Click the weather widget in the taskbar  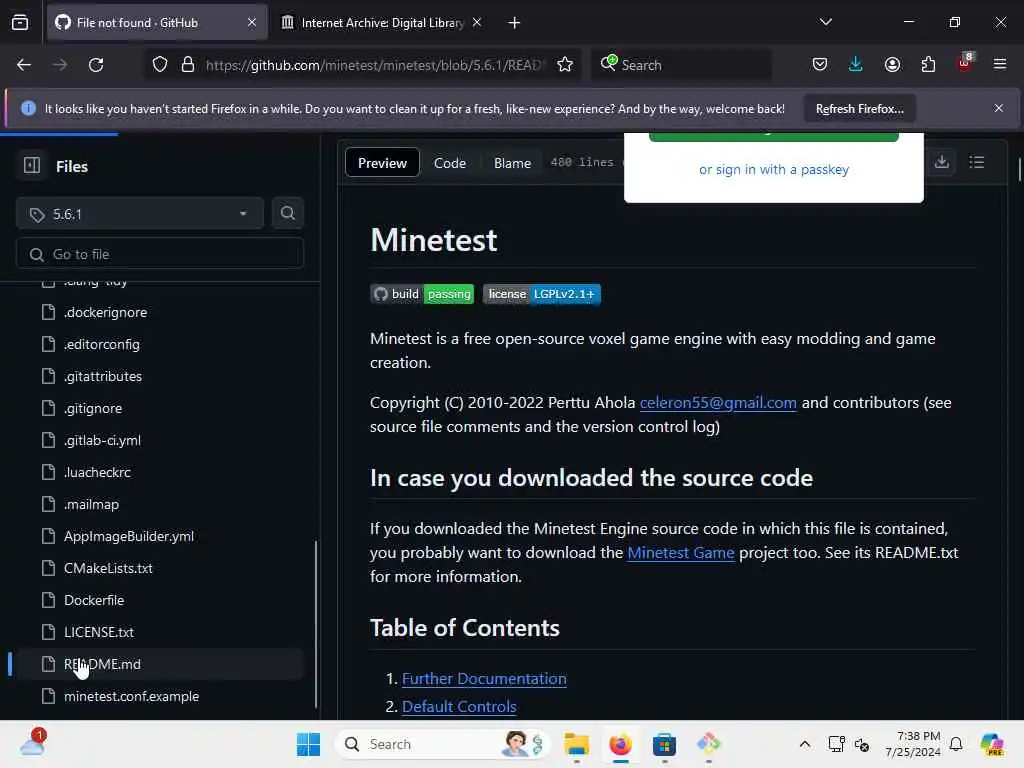tap(32, 743)
